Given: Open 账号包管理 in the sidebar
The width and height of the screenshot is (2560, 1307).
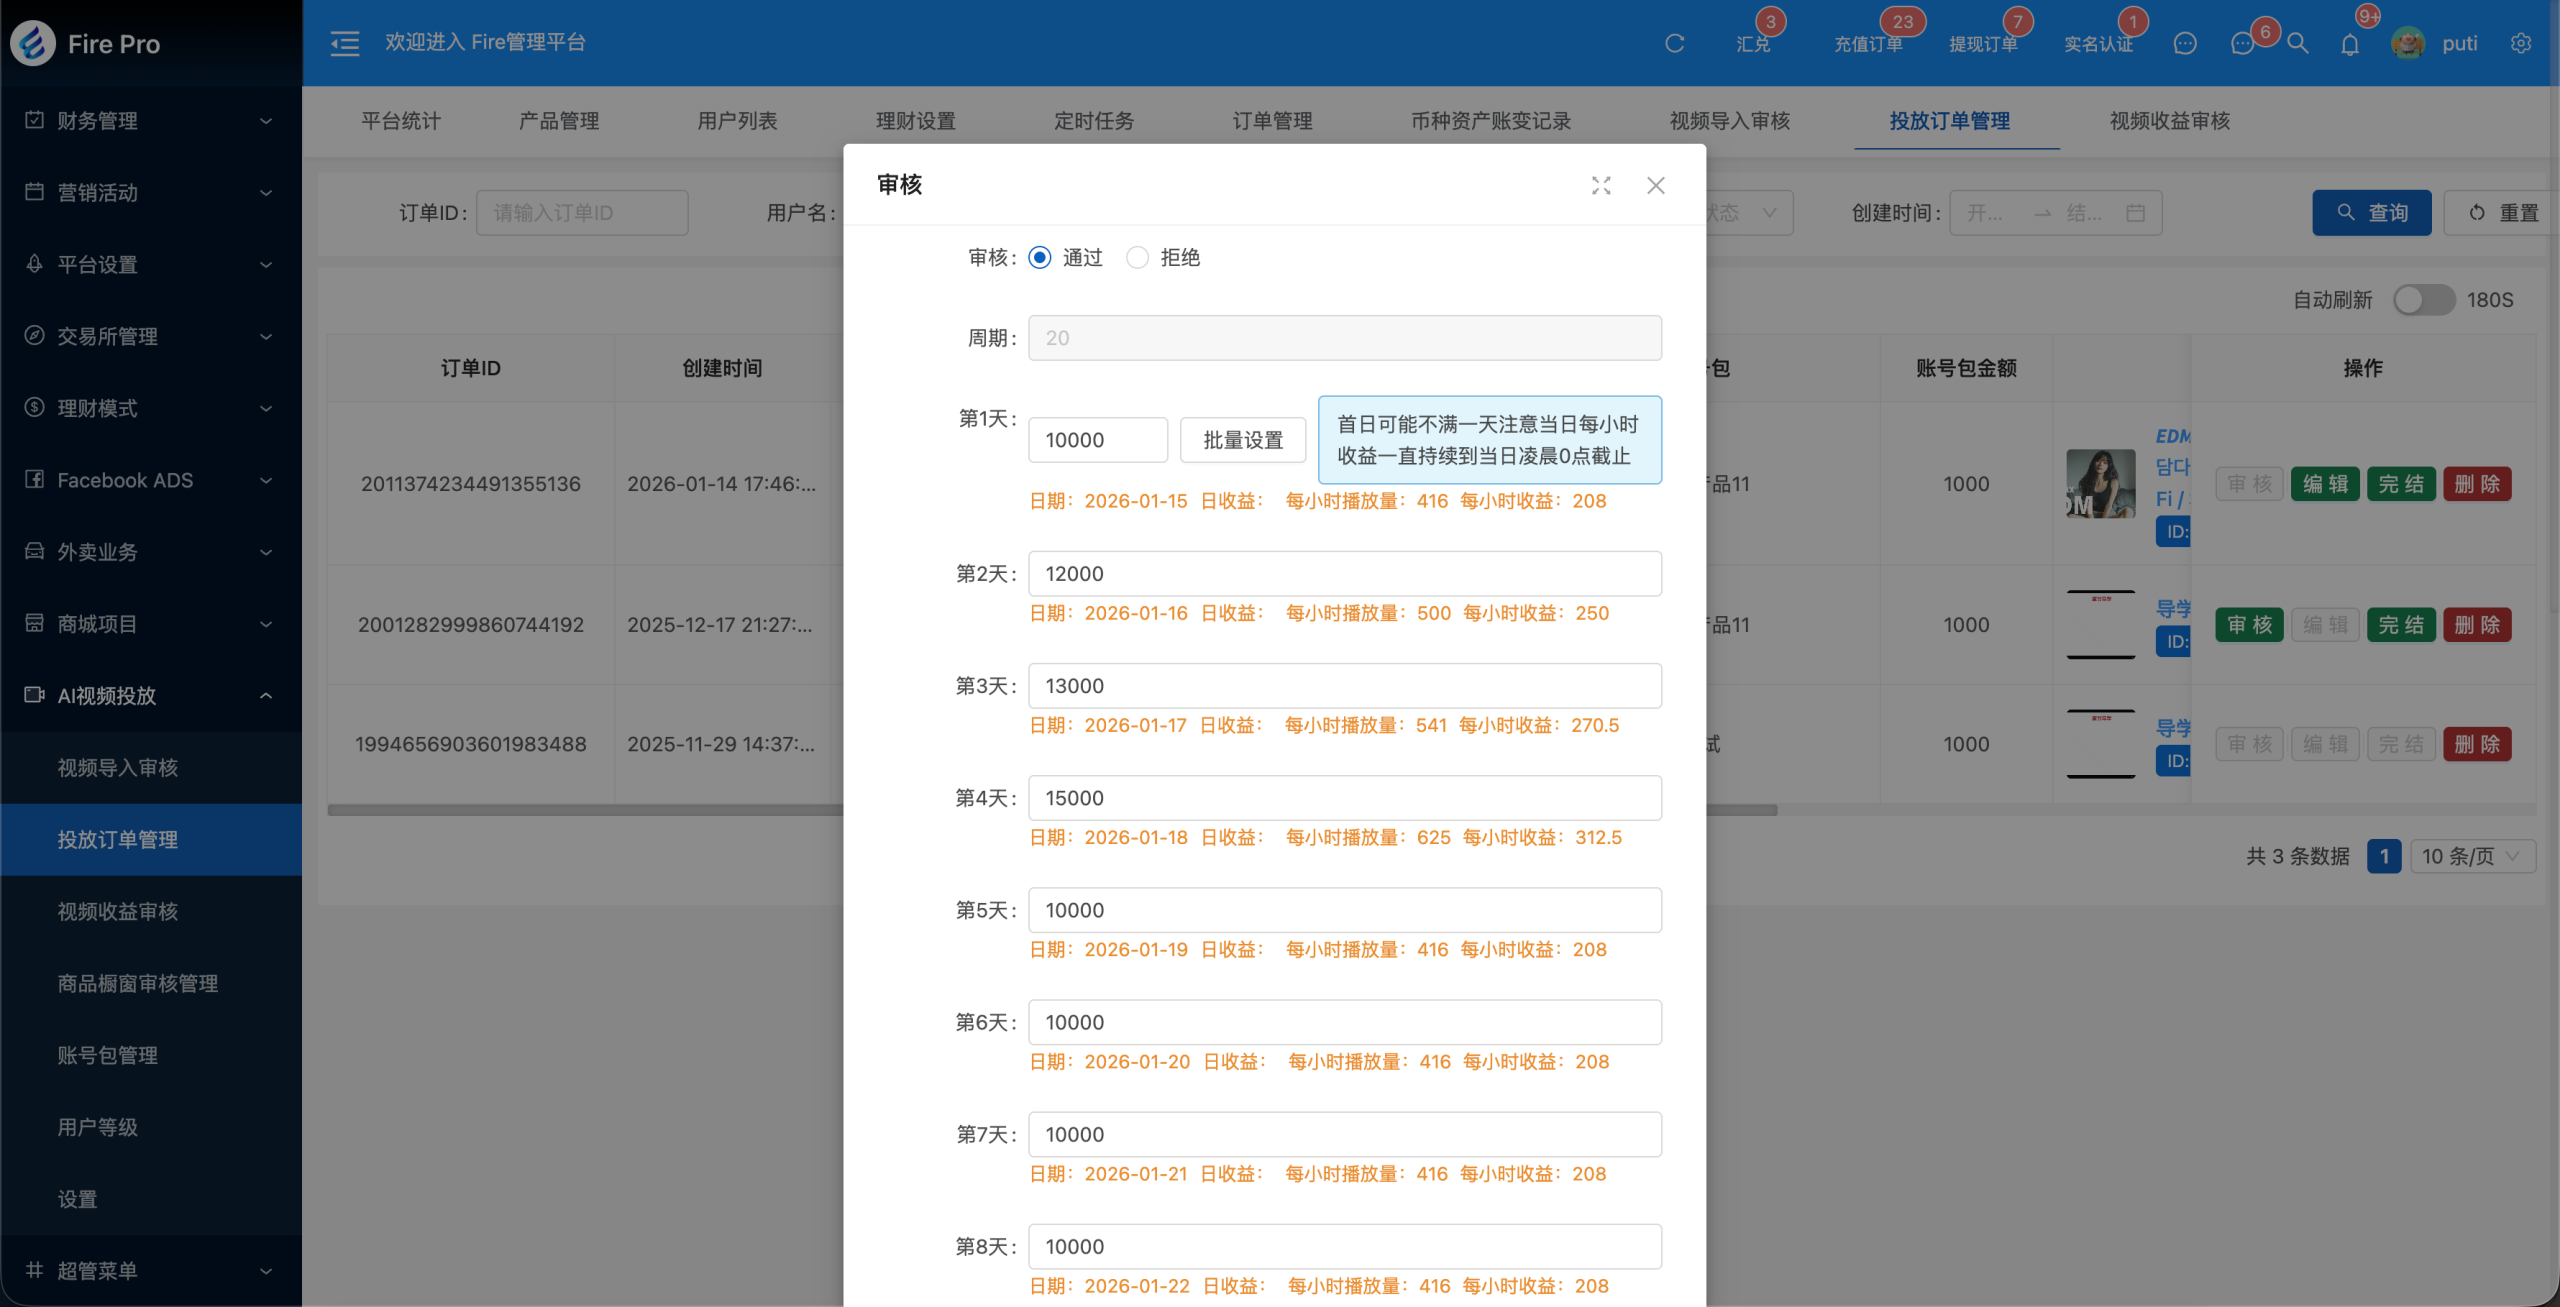Looking at the screenshot, I should click(108, 1055).
